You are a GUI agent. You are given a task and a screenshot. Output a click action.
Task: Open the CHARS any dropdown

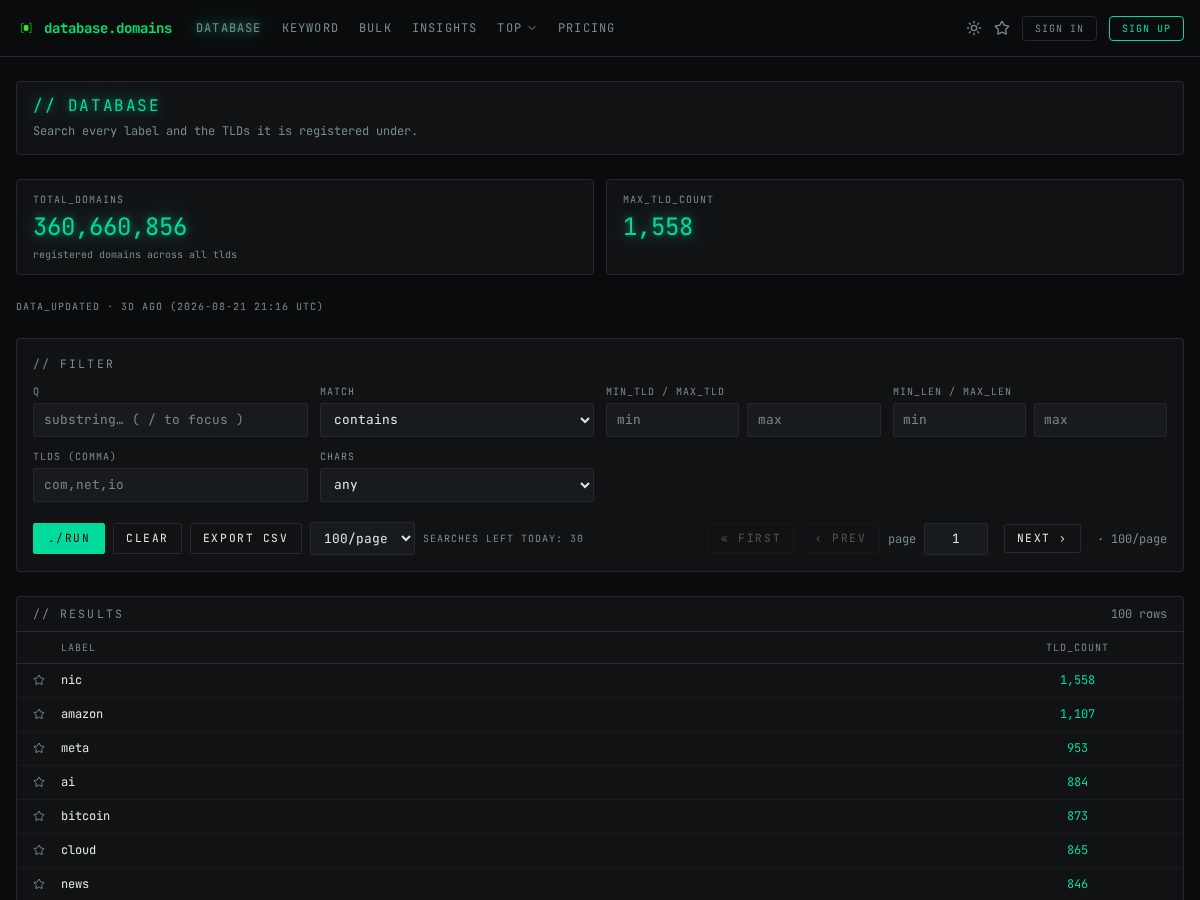pos(457,485)
